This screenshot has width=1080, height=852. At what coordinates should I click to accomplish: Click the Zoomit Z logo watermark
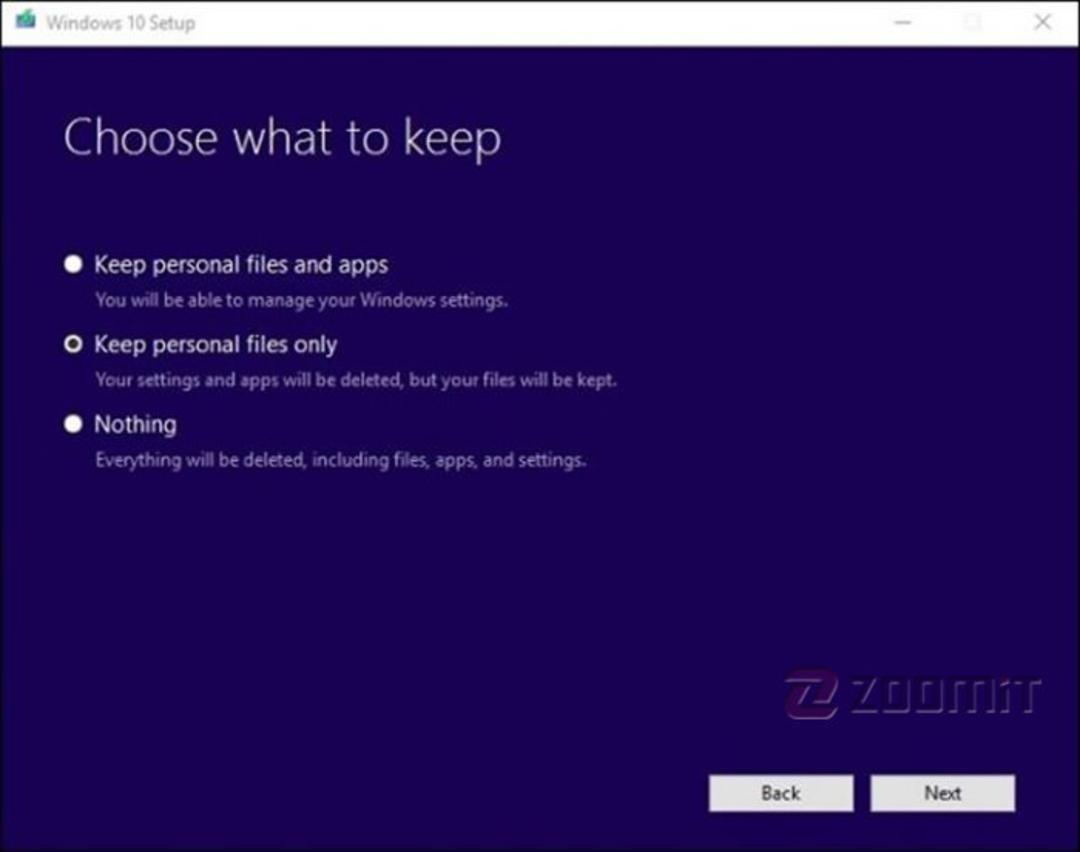coord(811,694)
